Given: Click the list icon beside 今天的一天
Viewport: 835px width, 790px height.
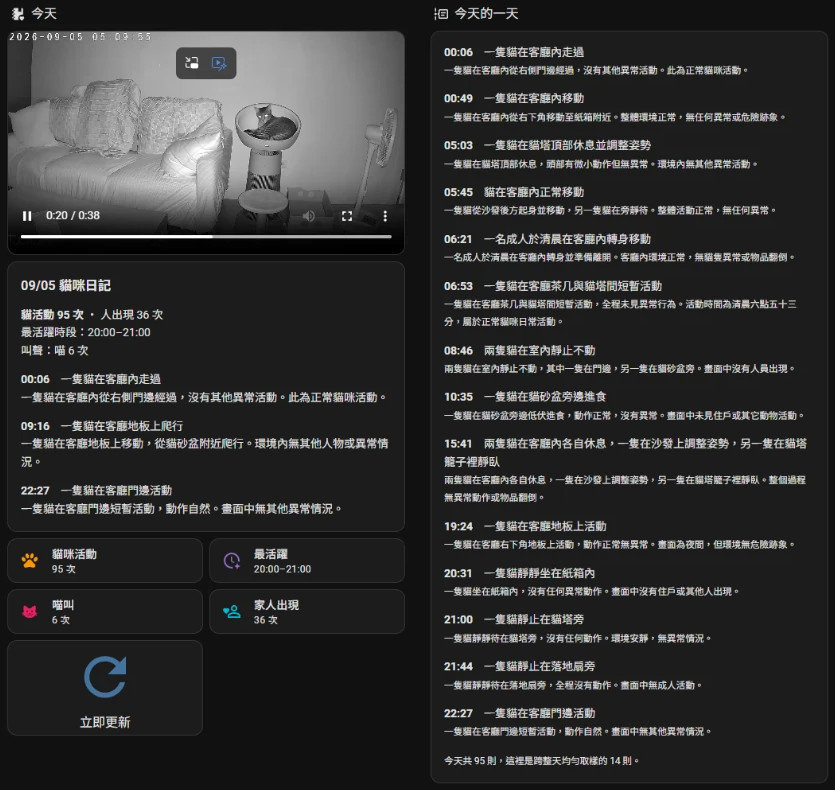Looking at the screenshot, I should point(441,14).
